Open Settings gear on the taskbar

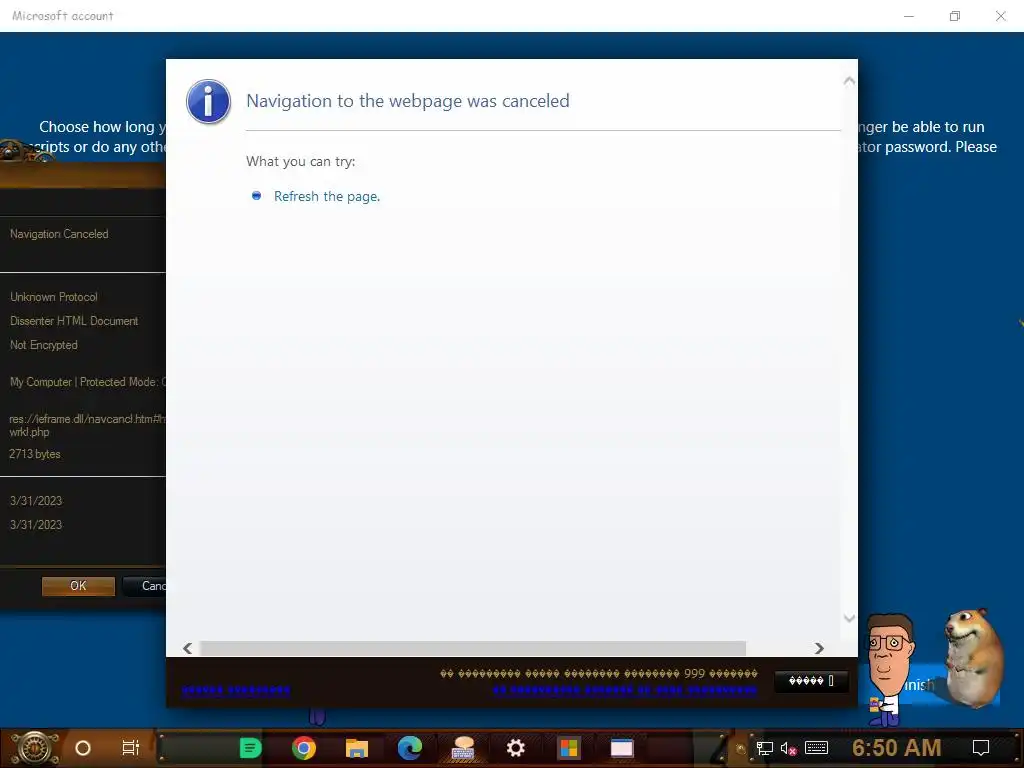(x=516, y=748)
